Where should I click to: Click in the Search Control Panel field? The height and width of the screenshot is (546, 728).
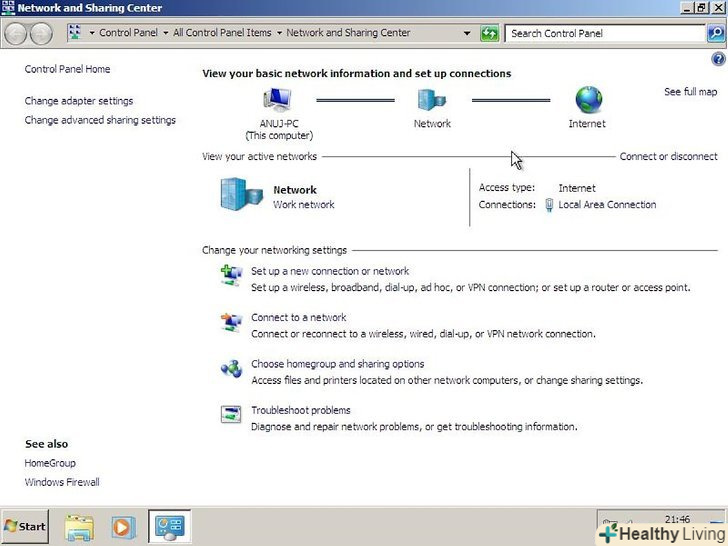[605, 33]
